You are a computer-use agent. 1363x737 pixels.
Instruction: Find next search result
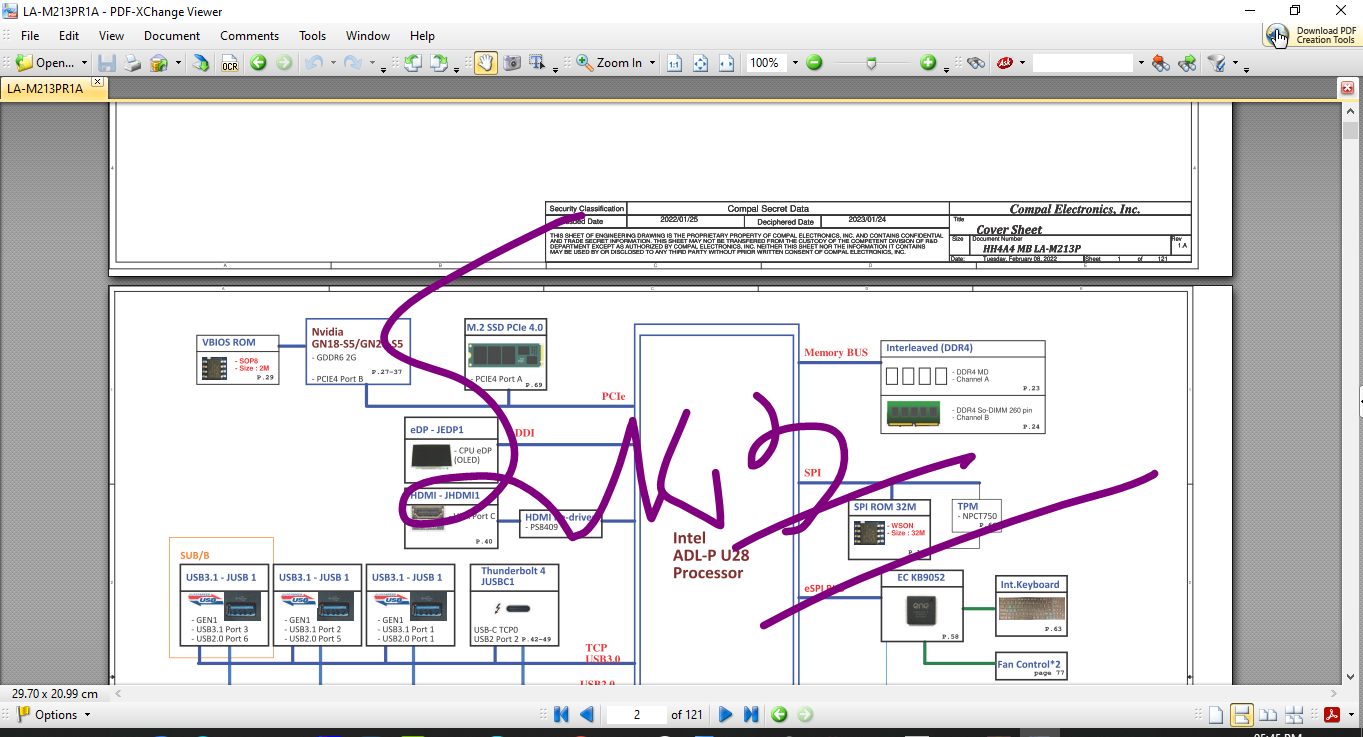point(1188,63)
